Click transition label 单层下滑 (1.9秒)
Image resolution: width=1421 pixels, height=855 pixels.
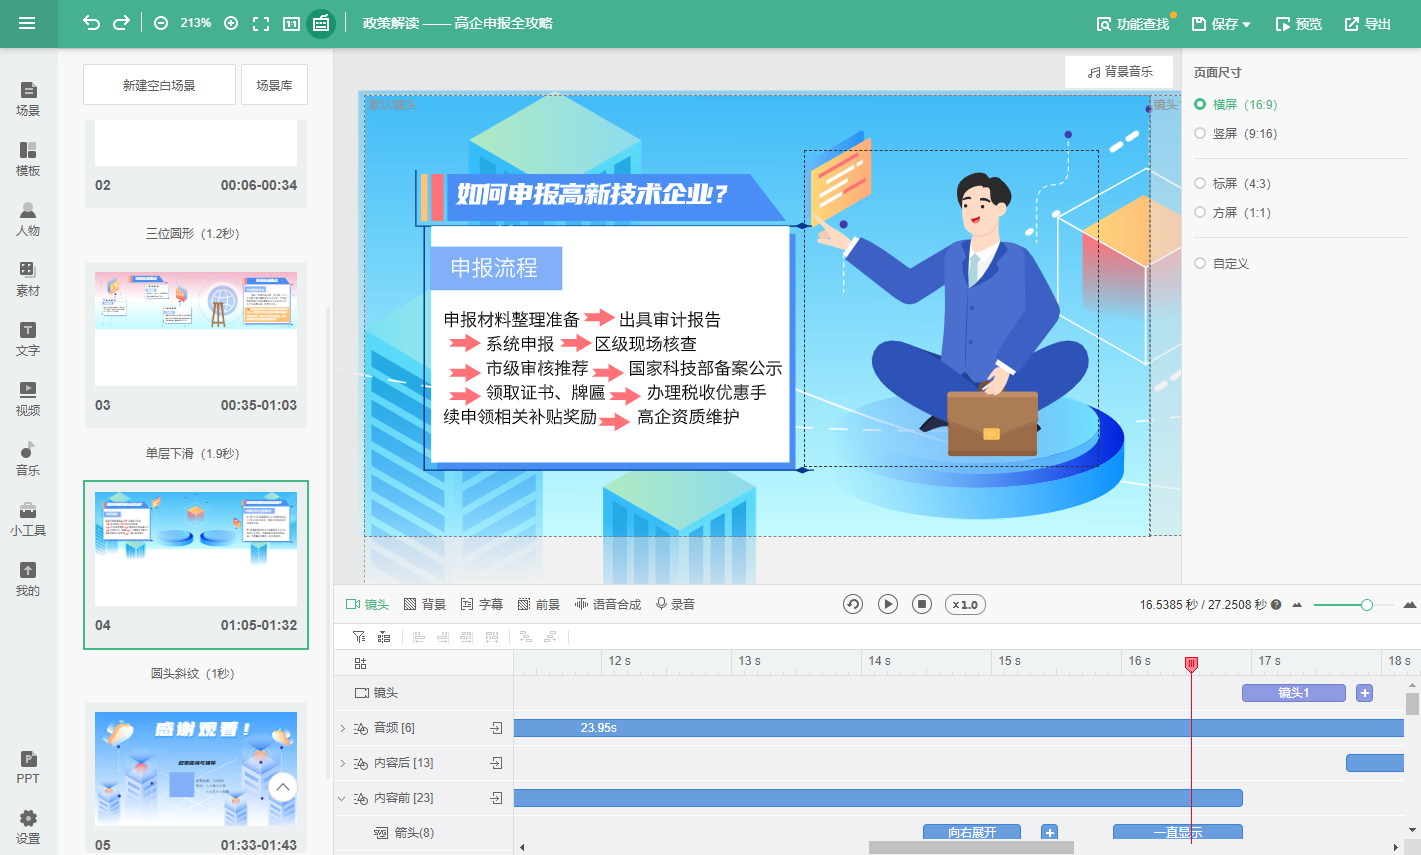pyautogui.click(x=192, y=453)
